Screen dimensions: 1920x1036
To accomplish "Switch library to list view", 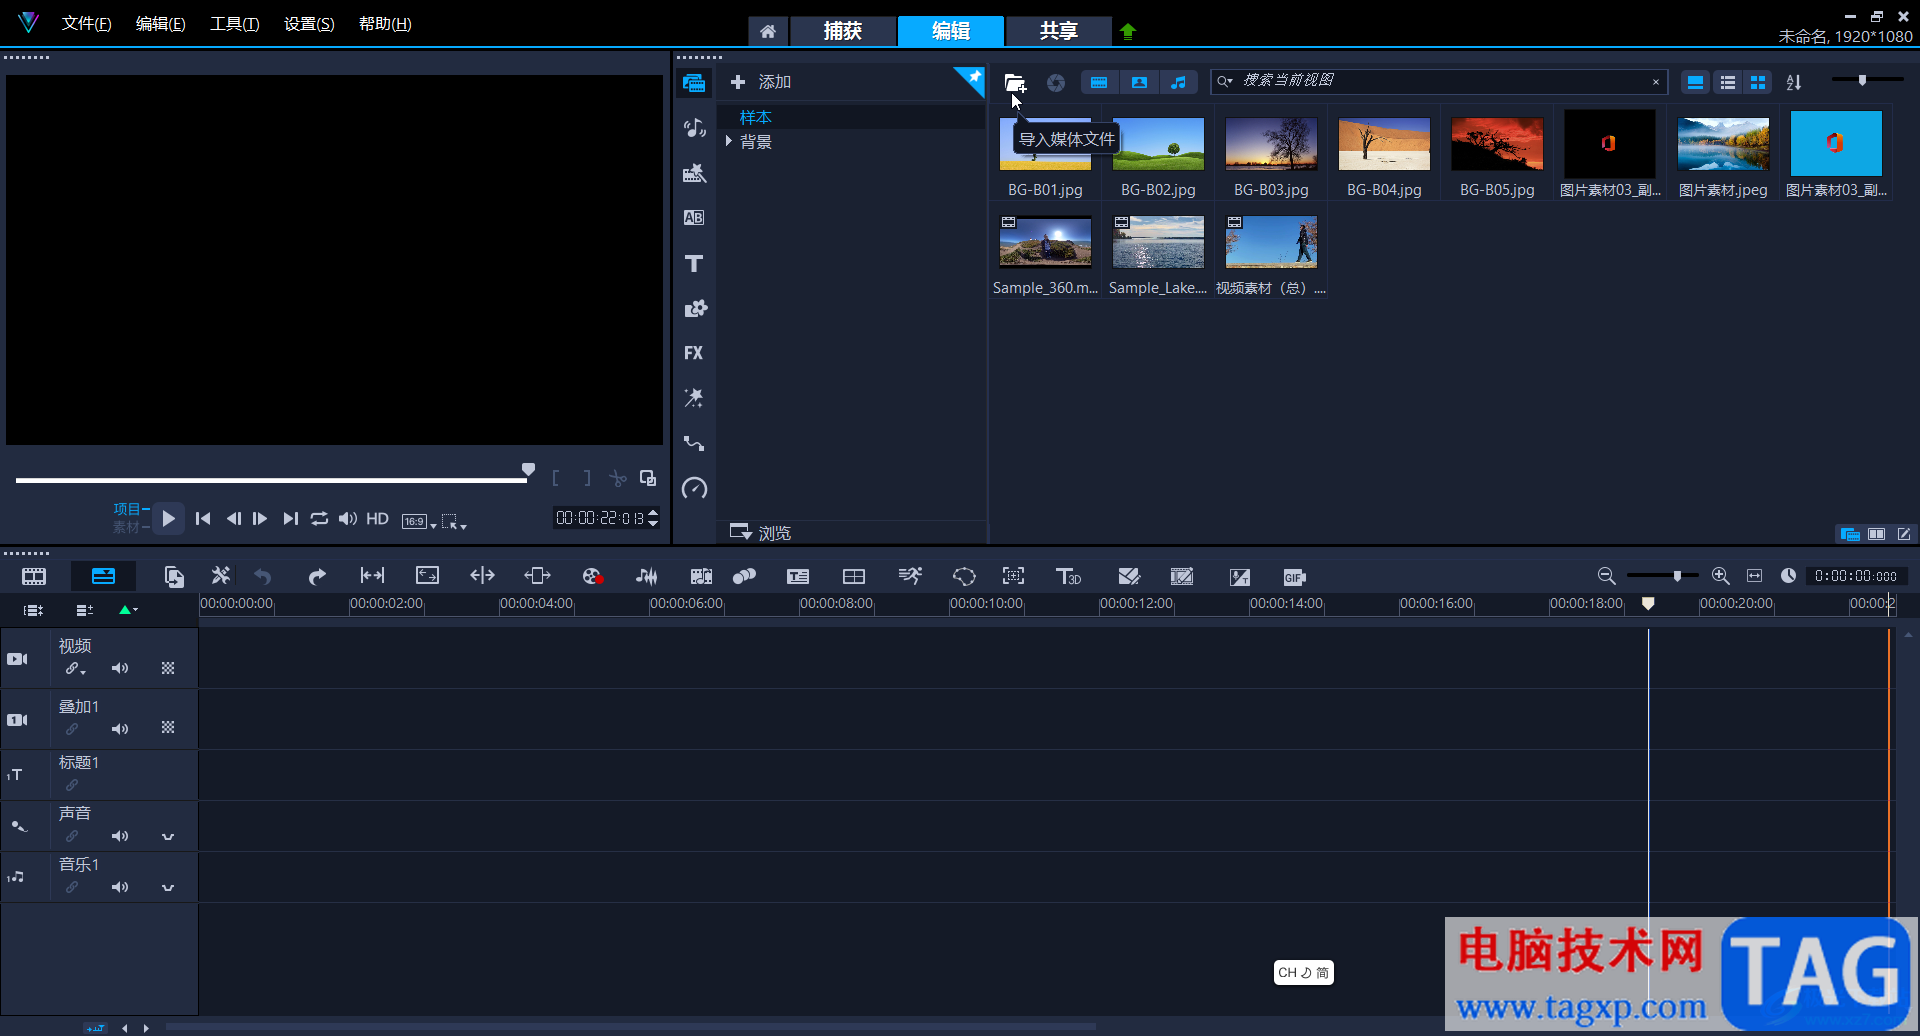I will (x=1727, y=83).
